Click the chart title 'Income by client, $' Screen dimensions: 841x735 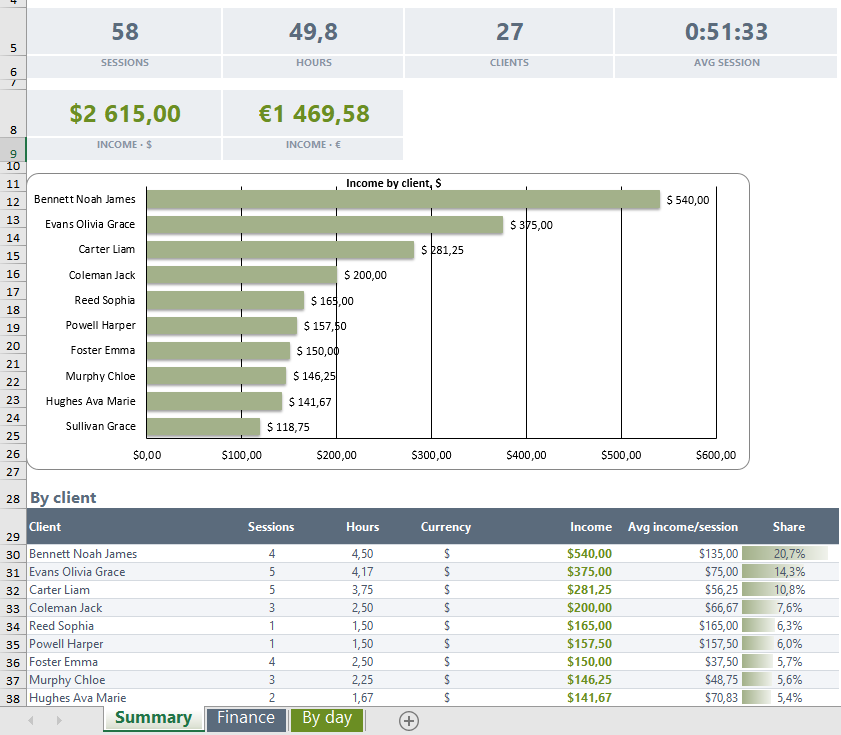(394, 183)
